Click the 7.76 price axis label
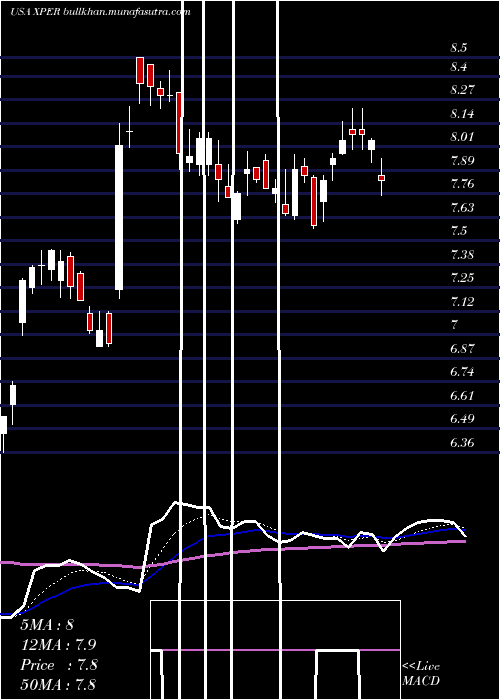The width and height of the screenshot is (500, 700). tap(462, 184)
